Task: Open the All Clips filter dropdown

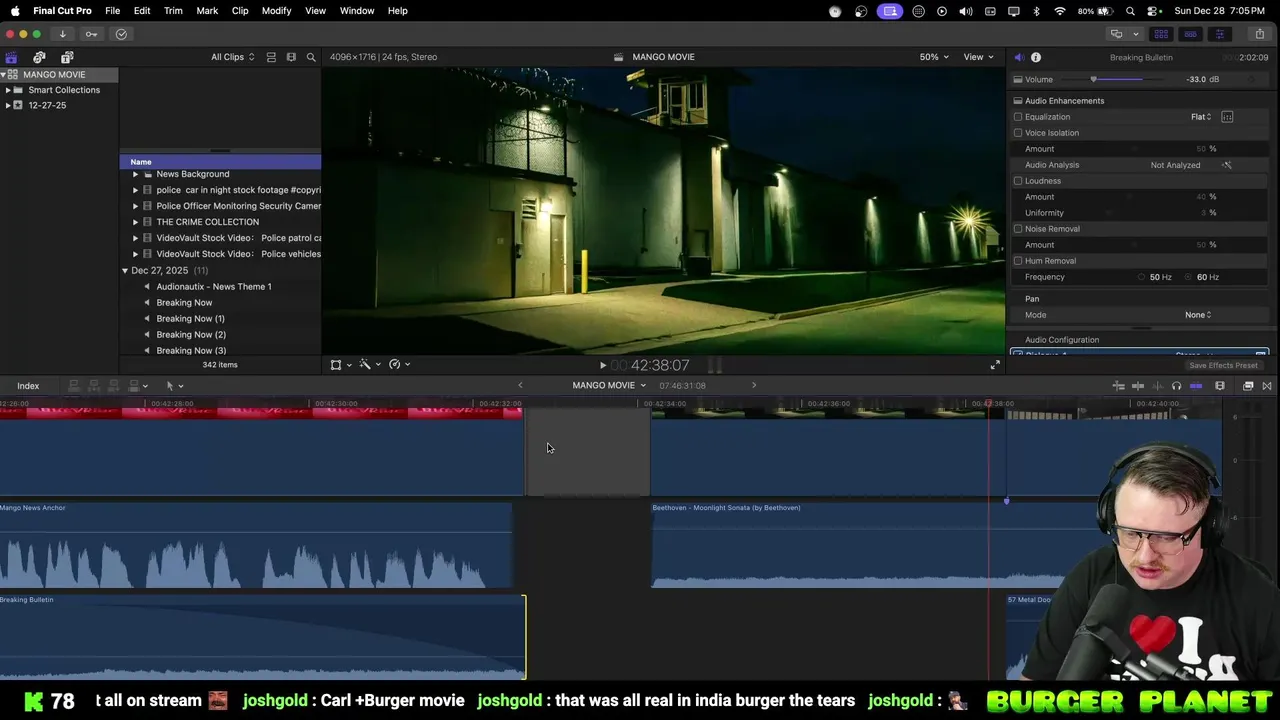Action: (x=232, y=57)
